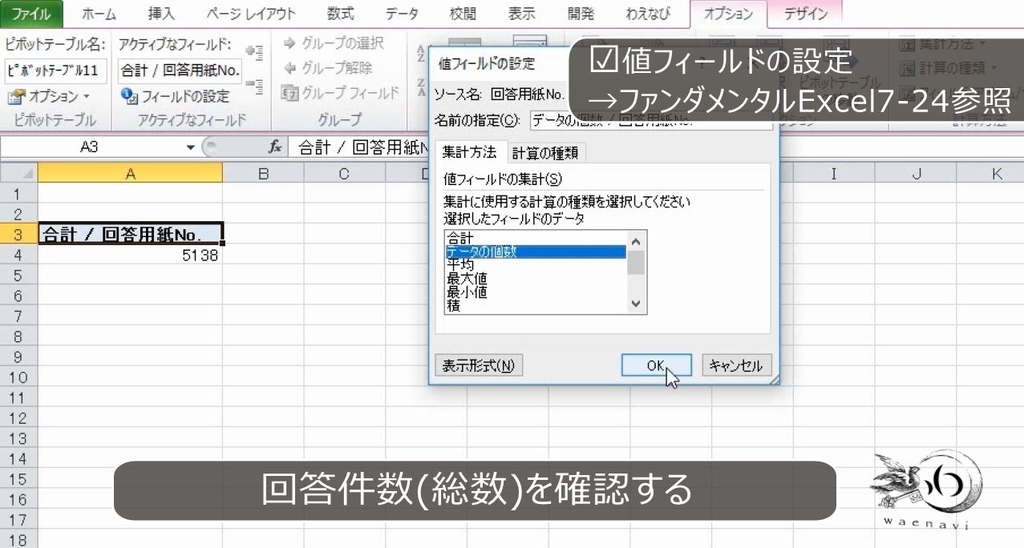Open the ページレイアウト ribbon tab
Screen dimensions: 1024x548
pyautogui.click(x=251, y=14)
